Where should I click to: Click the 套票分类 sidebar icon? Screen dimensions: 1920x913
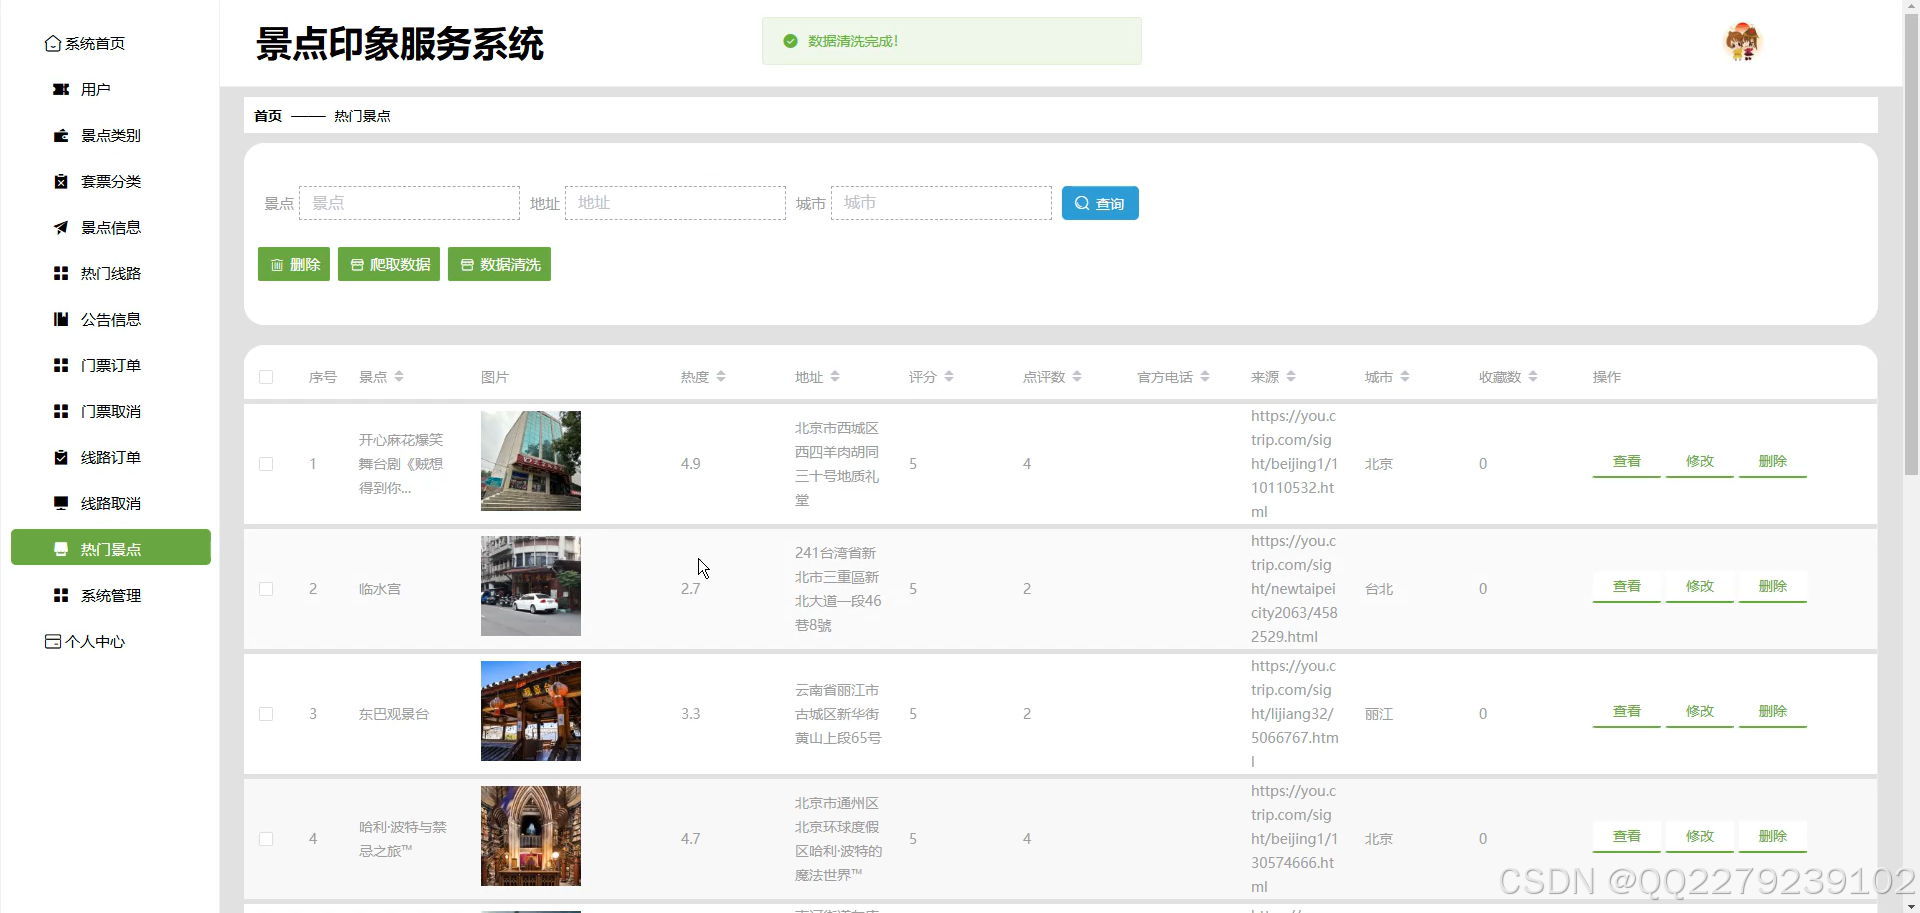[x=61, y=181]
